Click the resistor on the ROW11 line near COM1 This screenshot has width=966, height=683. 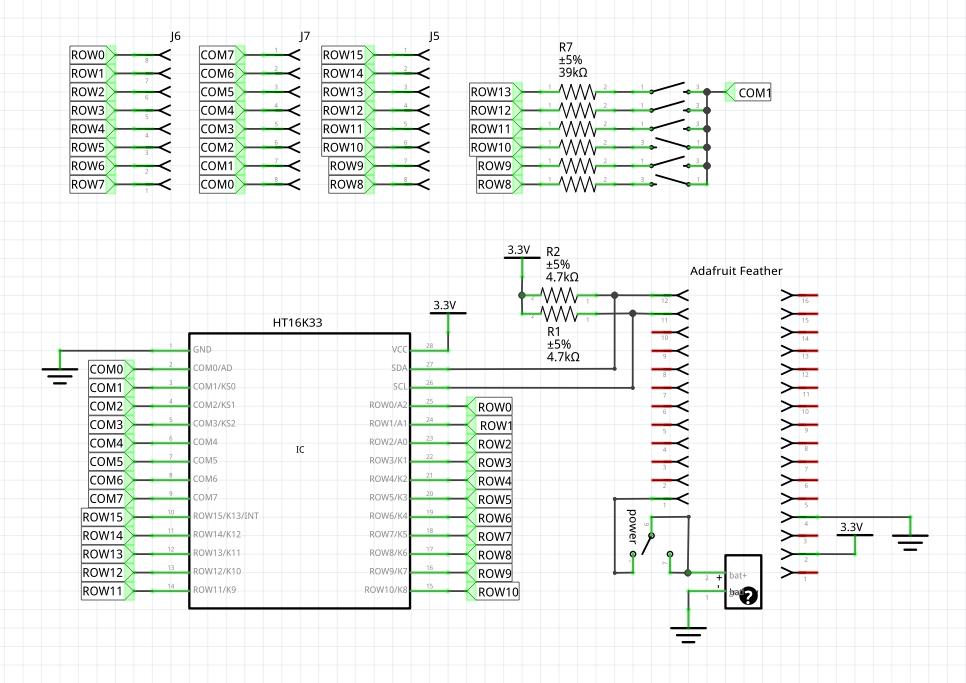(x=577, y=129)
